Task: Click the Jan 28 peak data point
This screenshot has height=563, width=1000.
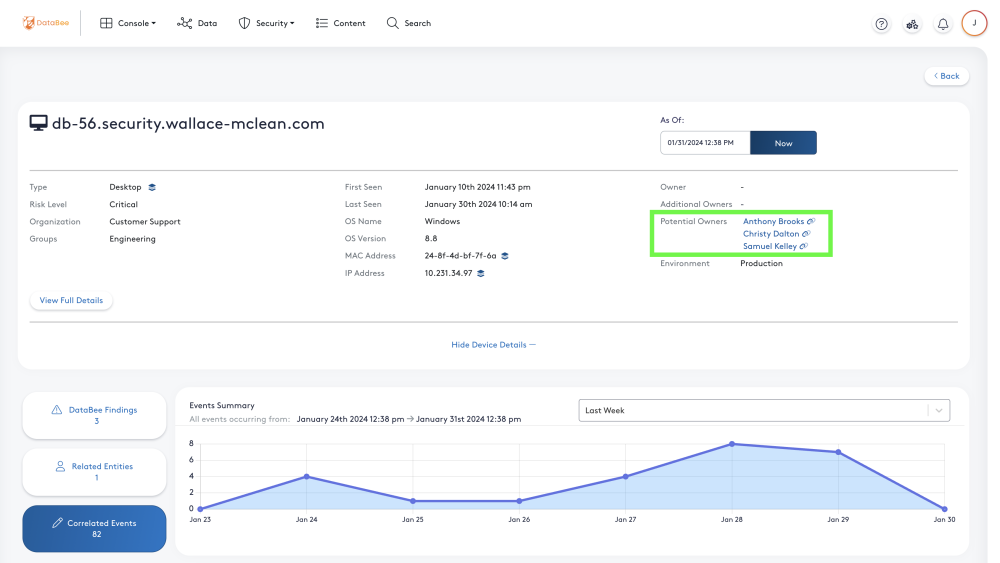Action: [732, 444]
